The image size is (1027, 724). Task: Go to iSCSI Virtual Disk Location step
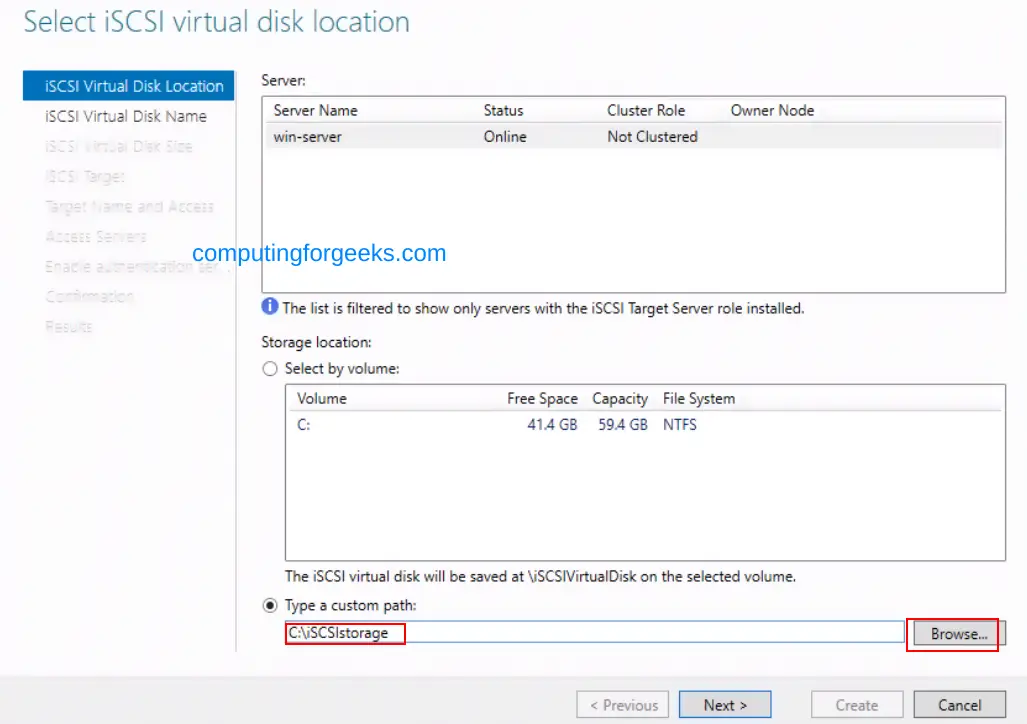point(134,86)
